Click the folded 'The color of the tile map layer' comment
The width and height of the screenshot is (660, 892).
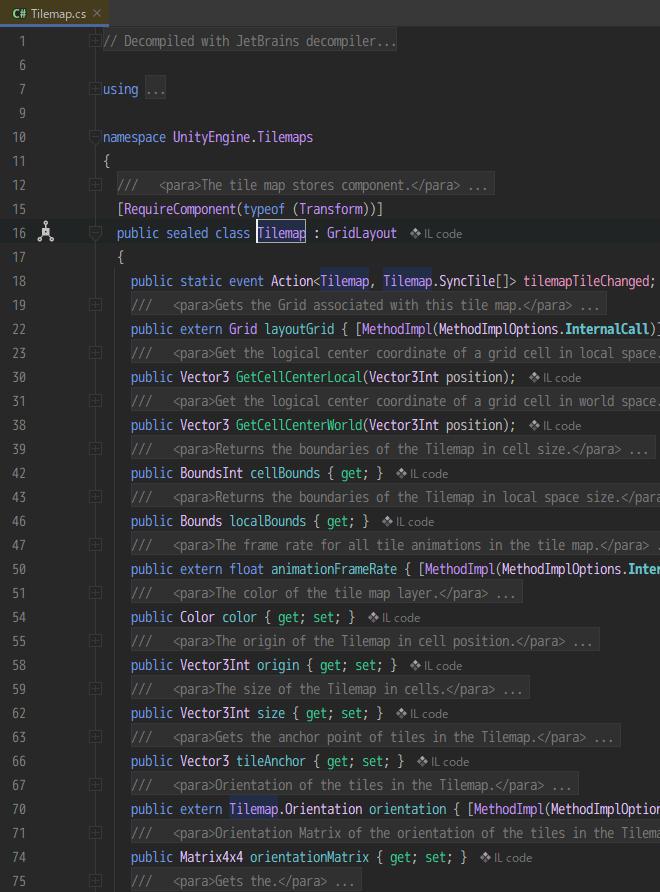[x=327, y=593]
